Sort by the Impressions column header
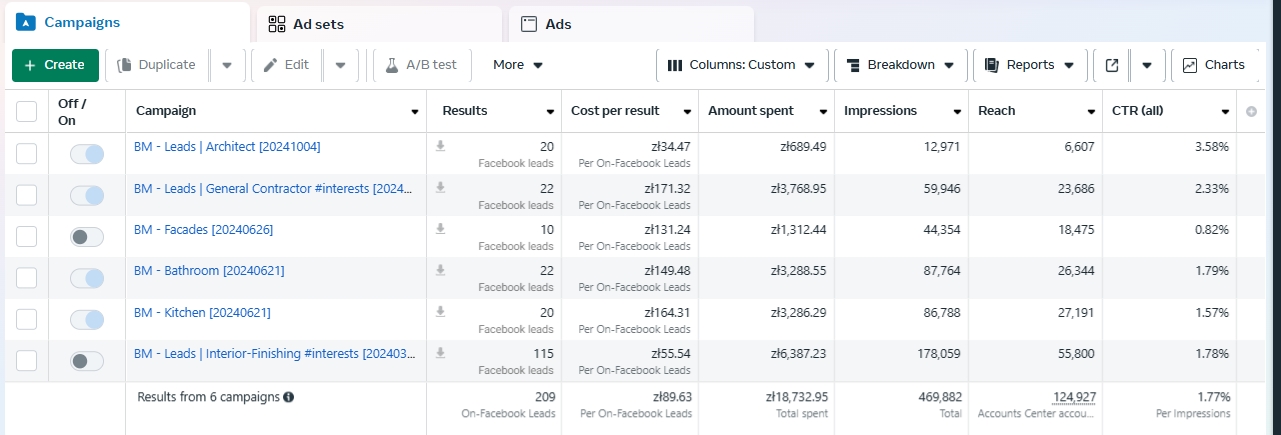Screen dimensions: 1281x435 (x=880, y=111)
